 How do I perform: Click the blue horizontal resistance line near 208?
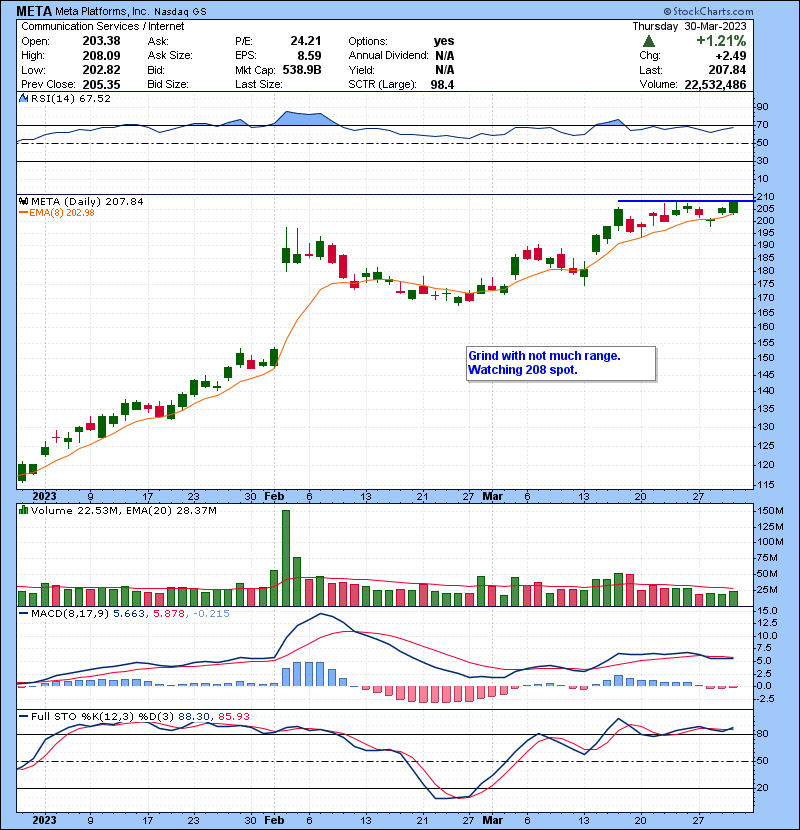tap(686, 201)
